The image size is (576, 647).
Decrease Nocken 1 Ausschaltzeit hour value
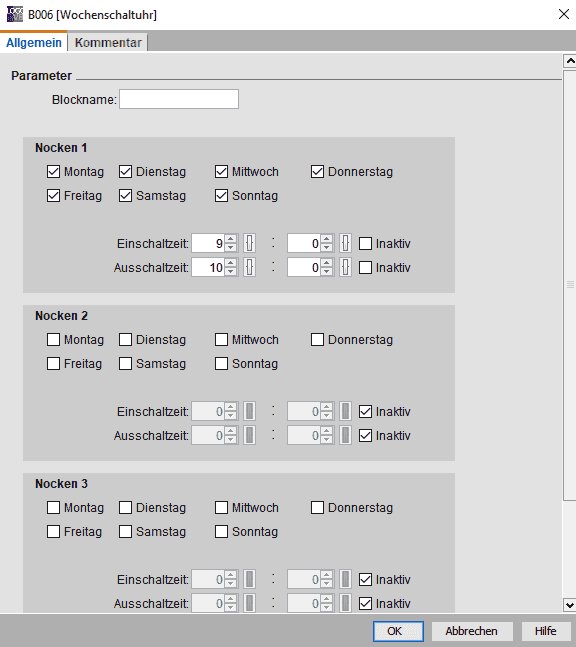point(231,272)
